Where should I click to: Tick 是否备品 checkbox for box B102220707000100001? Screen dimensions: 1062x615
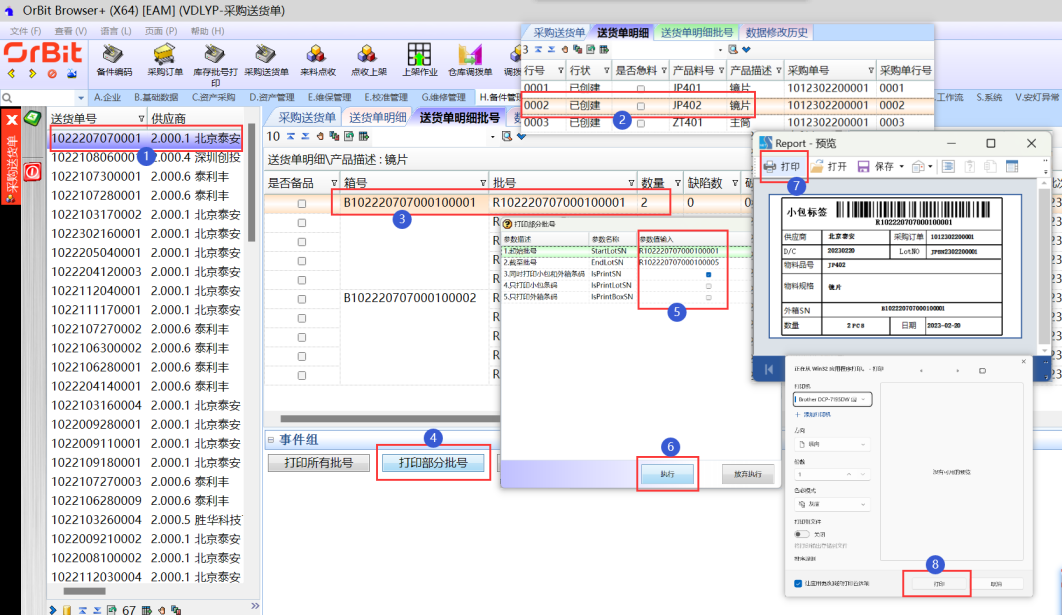point(302,203)
